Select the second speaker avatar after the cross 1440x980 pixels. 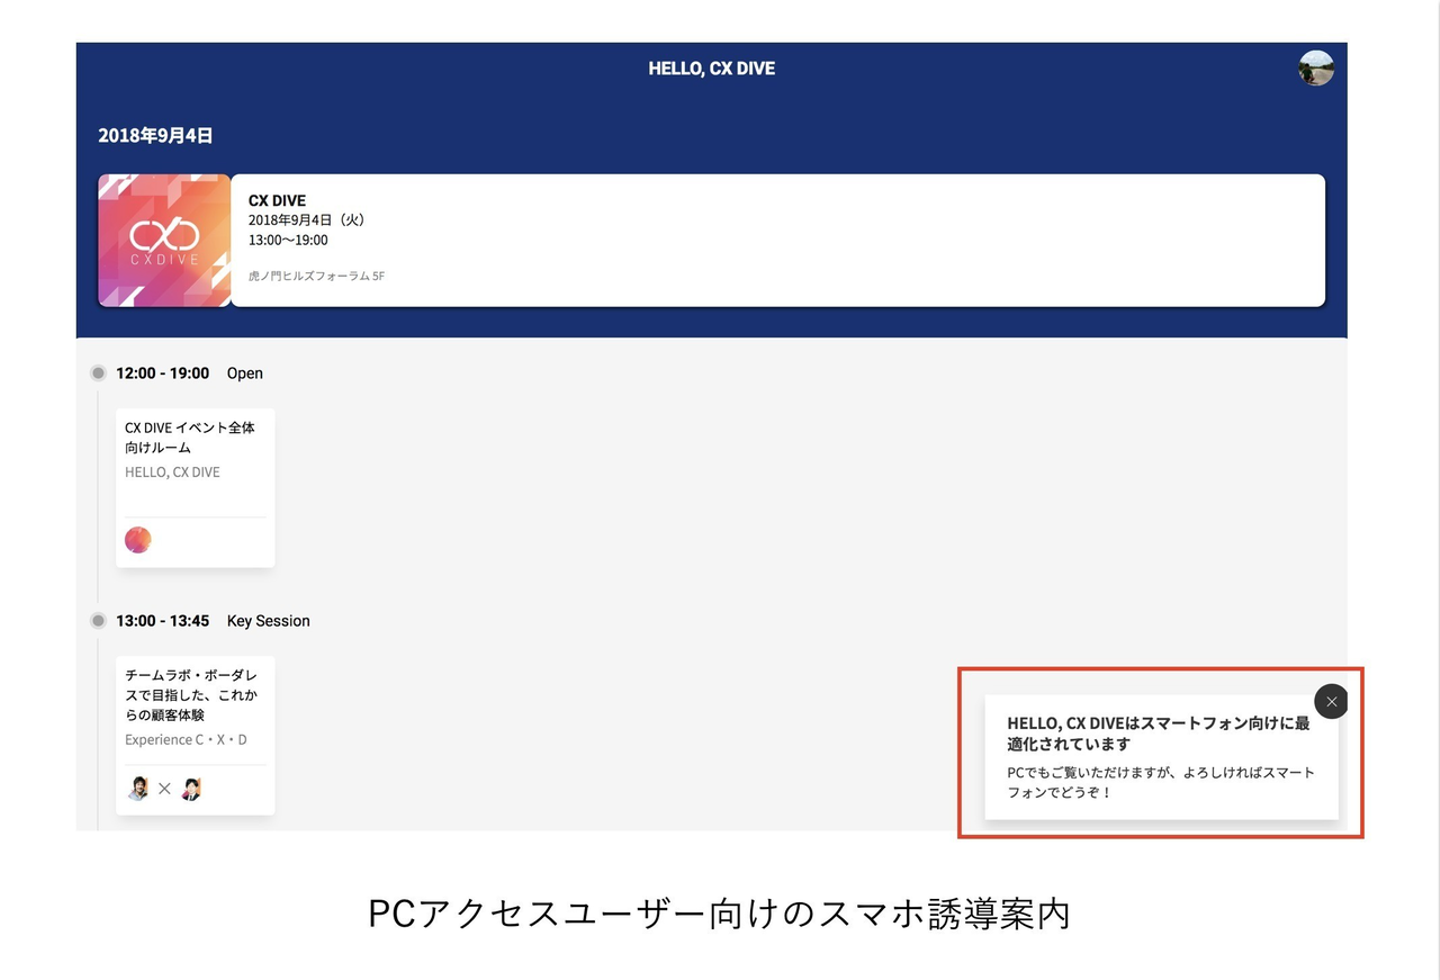[x=192, y=788]
